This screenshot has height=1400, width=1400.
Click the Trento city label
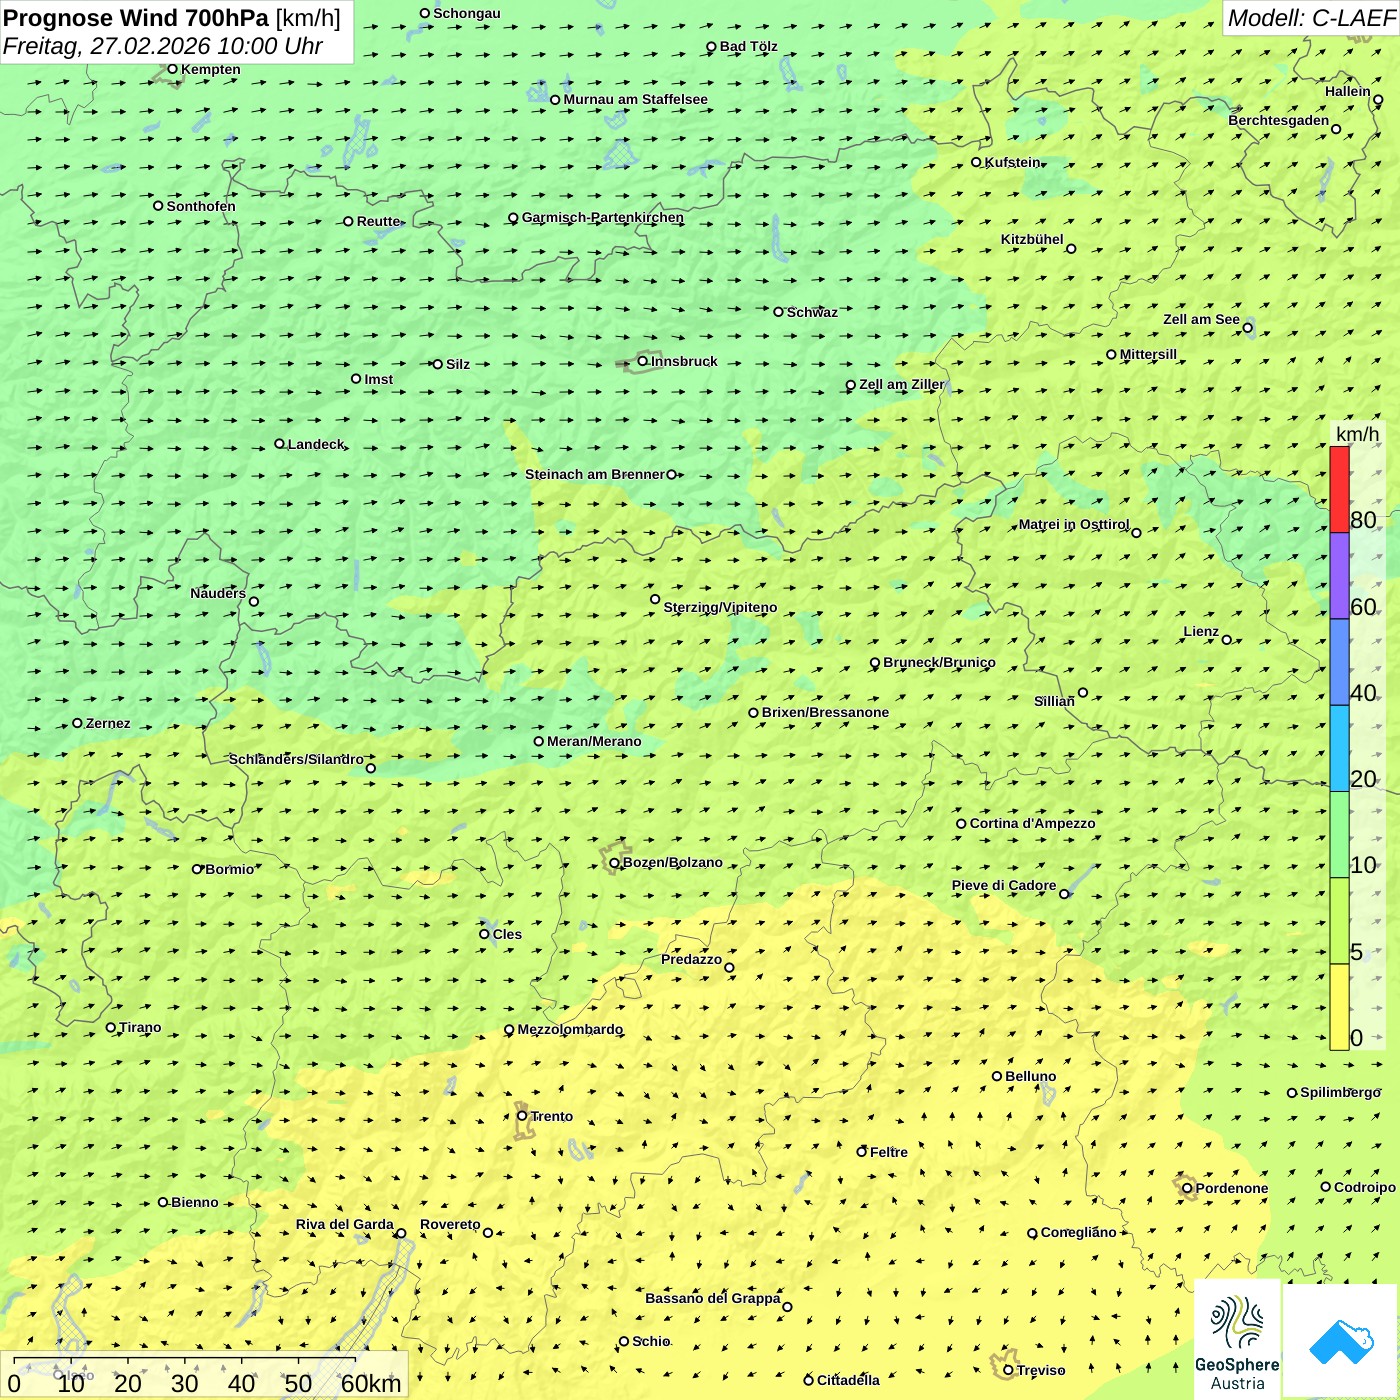tap(552, 1116)
